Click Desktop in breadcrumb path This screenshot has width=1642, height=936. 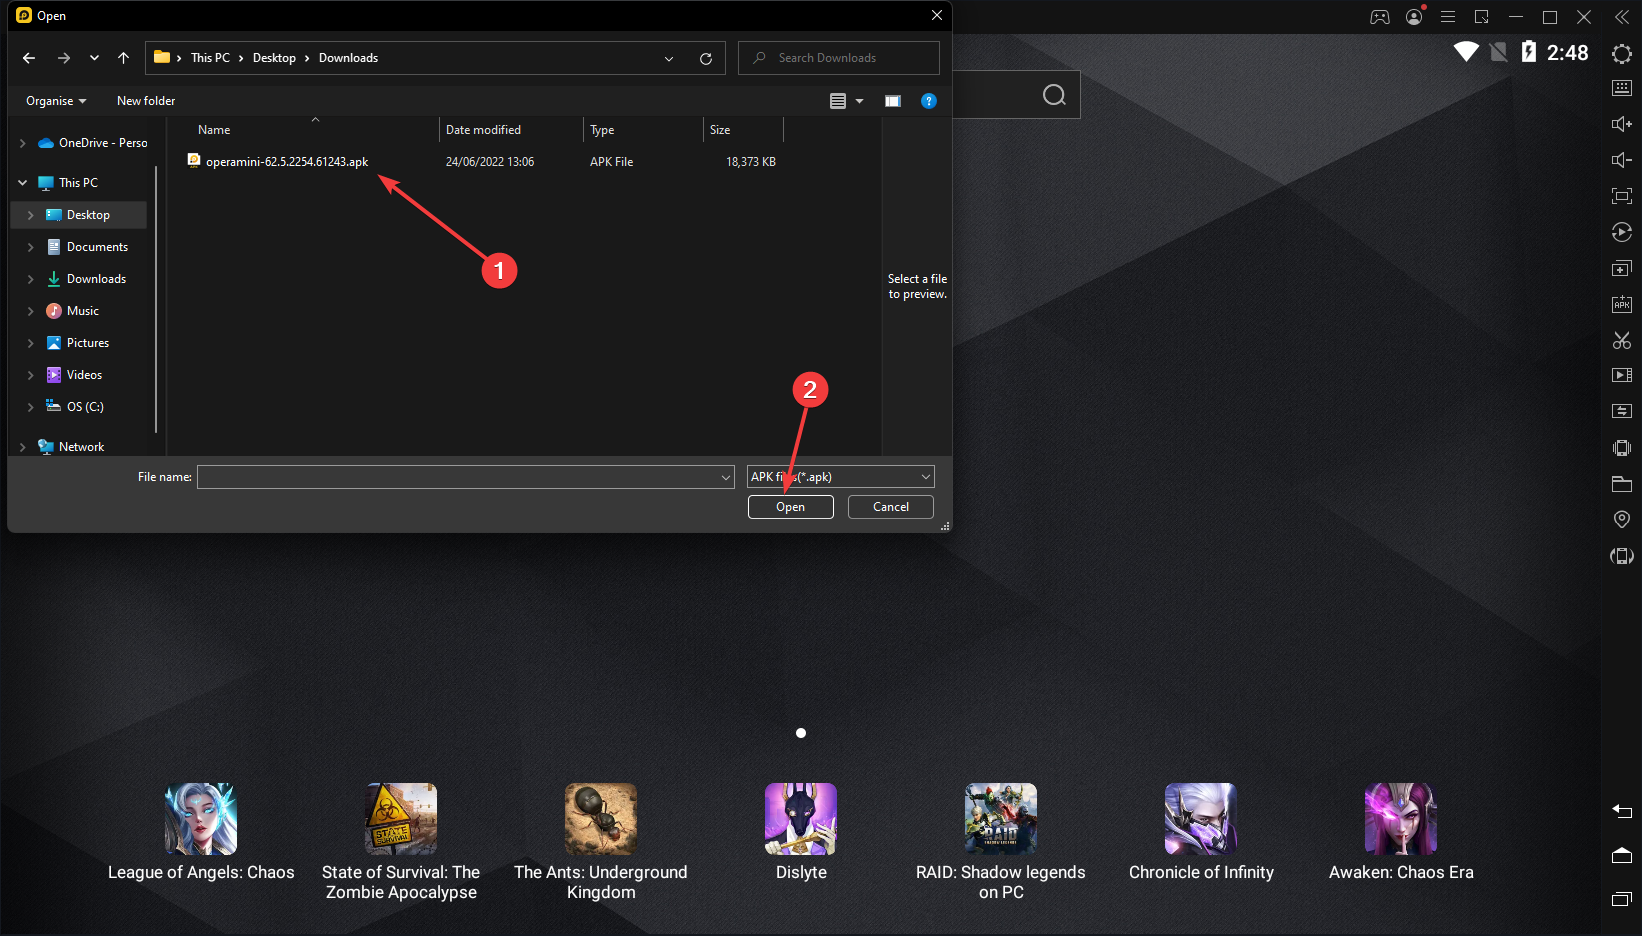click(x=274, y=58)
